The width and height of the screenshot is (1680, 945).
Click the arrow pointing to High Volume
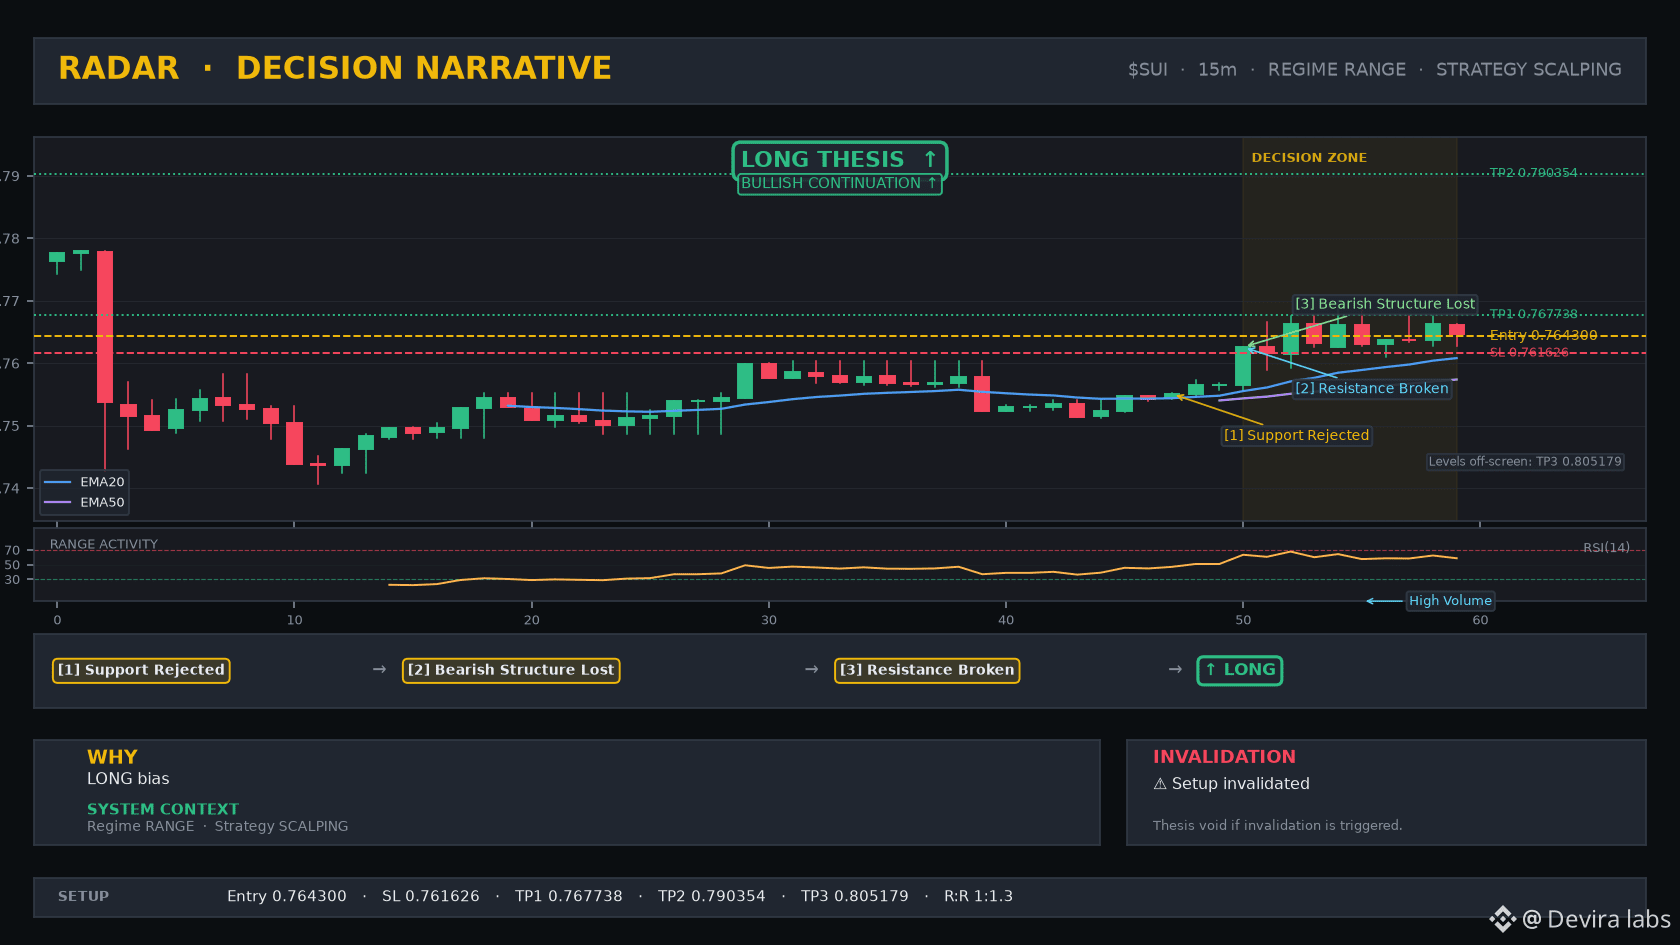[1384, 601]
